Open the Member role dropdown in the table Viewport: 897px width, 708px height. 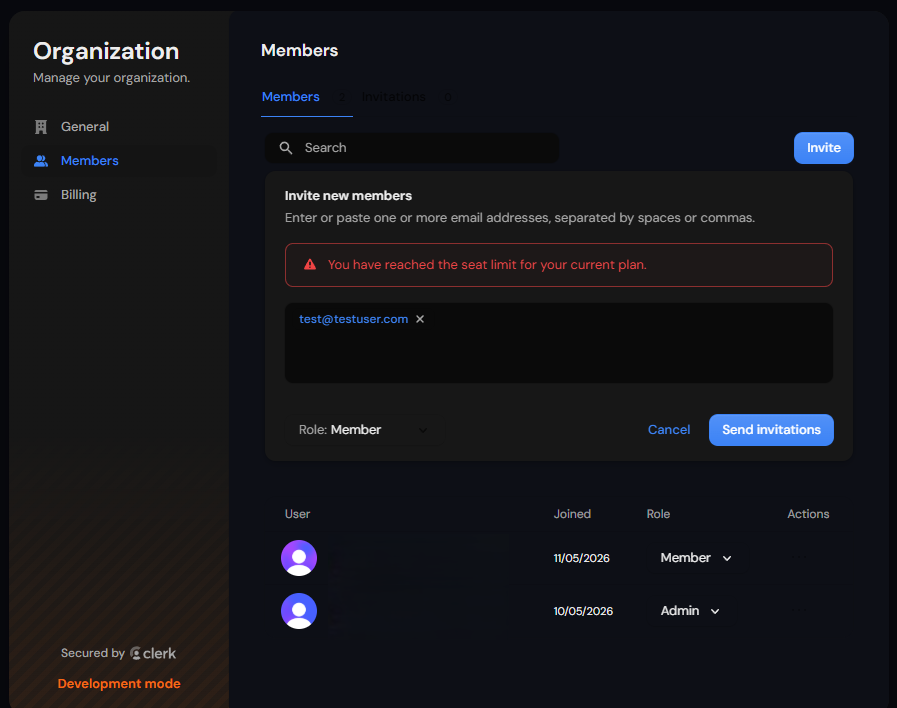click(x=696, y=558)
